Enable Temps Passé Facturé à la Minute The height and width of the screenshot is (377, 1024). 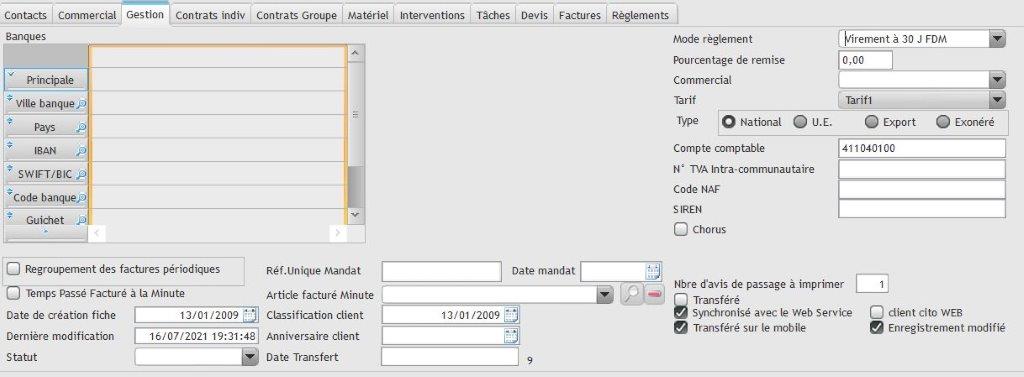tap(14, 293)
